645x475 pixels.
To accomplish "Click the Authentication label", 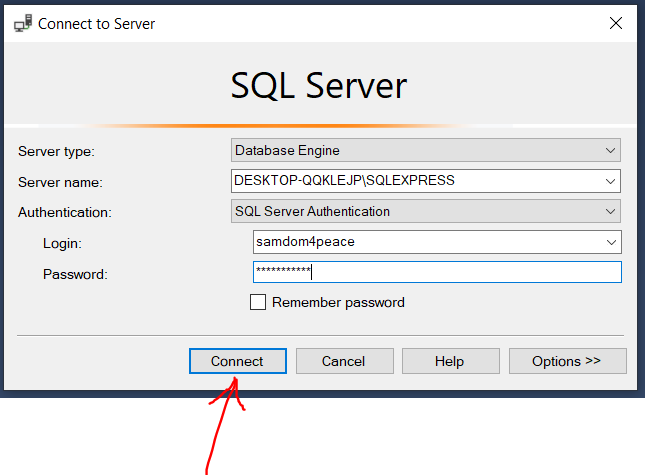I will tap(65, 212).
